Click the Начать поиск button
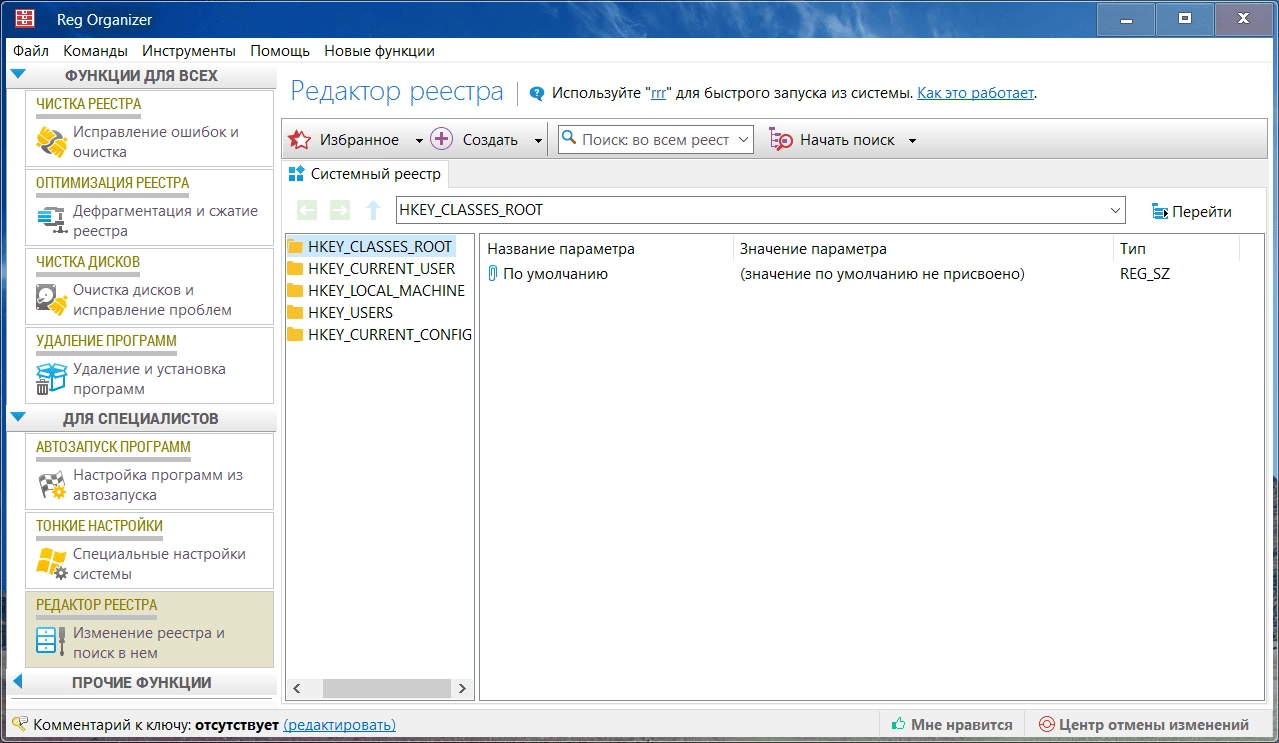 (832, 140)
